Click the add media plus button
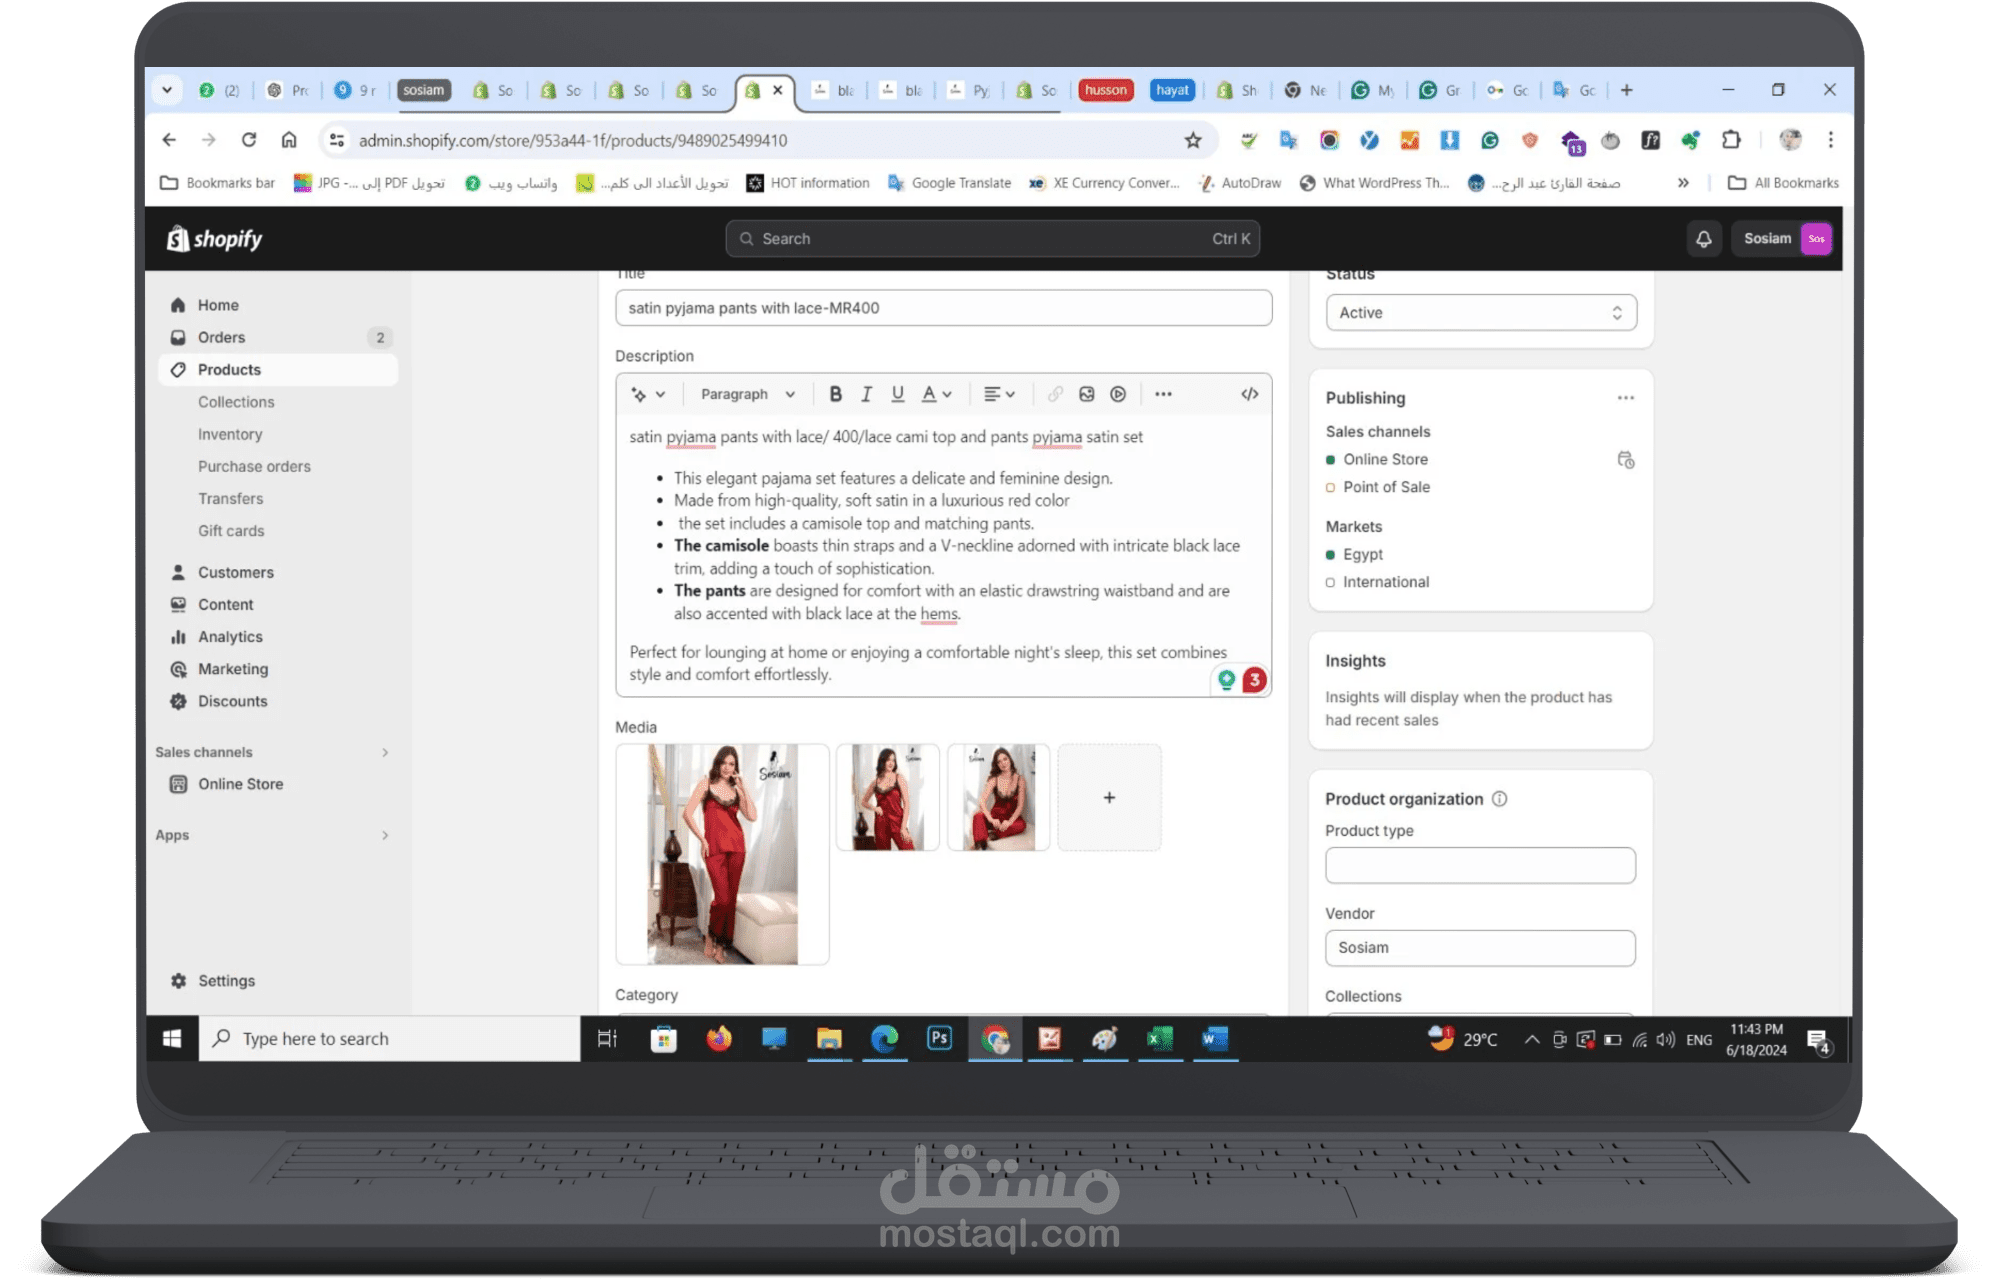Image resolution: width=2000 pixels, height=1281 pixels. click(x=1109, y=798)
